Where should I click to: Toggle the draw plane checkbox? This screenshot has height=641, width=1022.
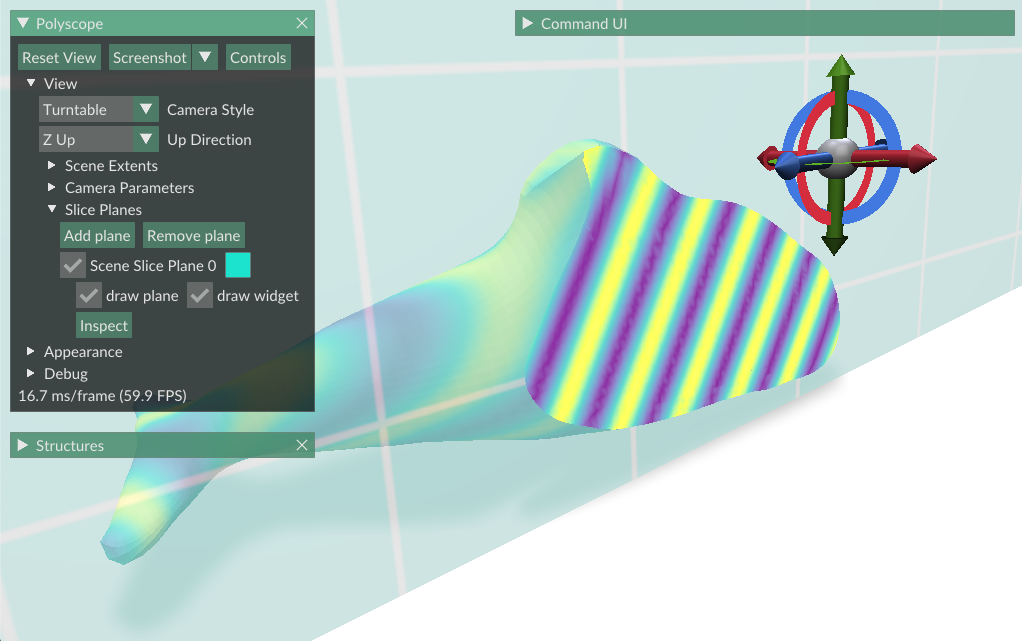pyautogui.click(x=88, y=295)
